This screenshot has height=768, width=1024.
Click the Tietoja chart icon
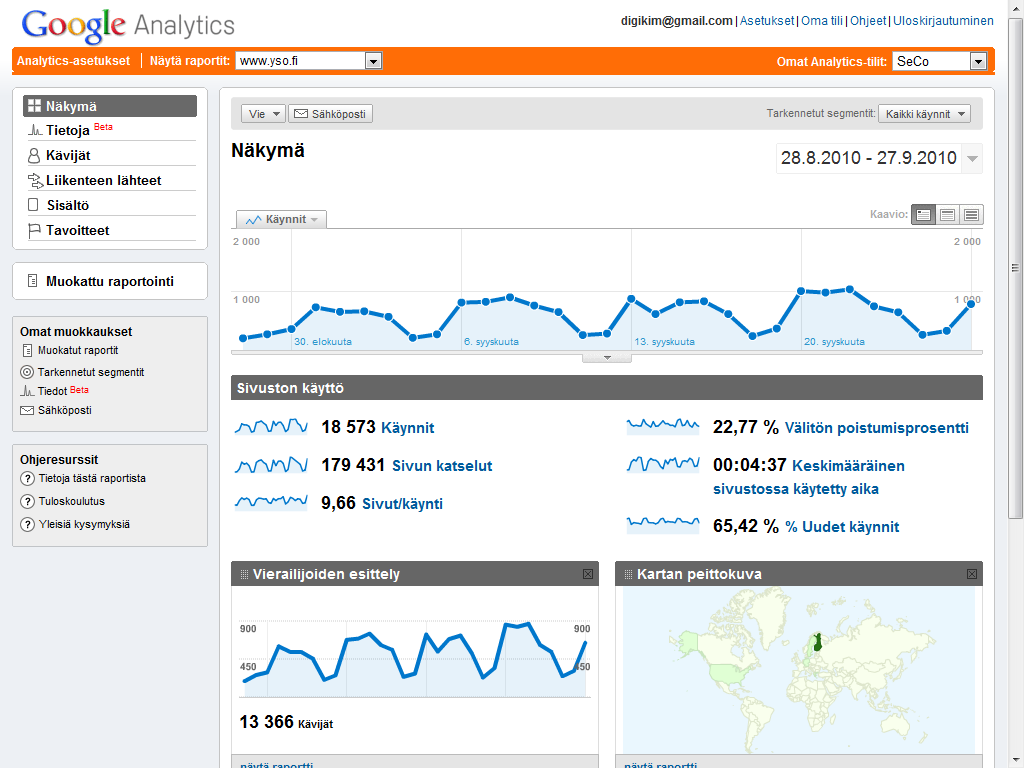[x=35, y=130]
